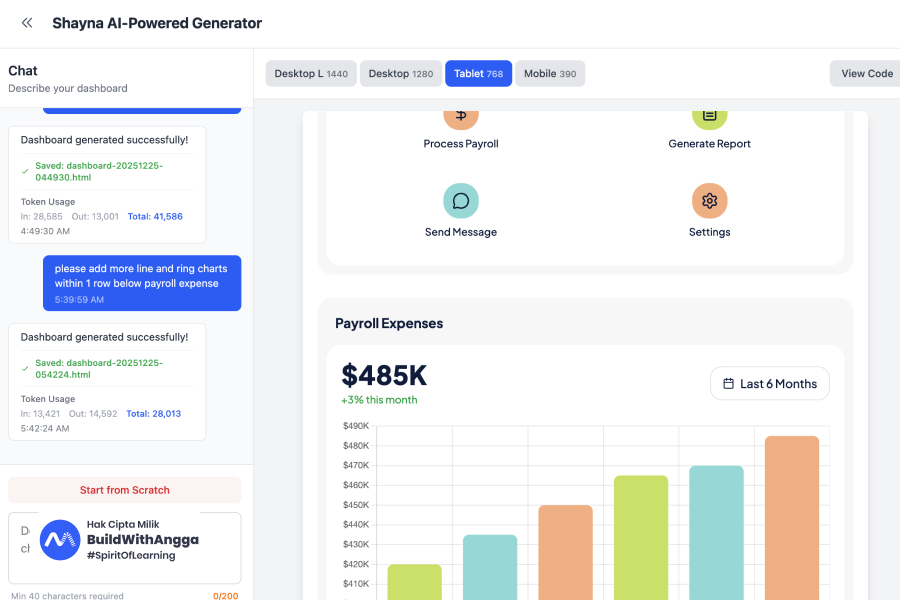This screenshot has height=600, width=900.
Task: Click the blue 'add more line and ring charts' message
Action: [141, 283]
